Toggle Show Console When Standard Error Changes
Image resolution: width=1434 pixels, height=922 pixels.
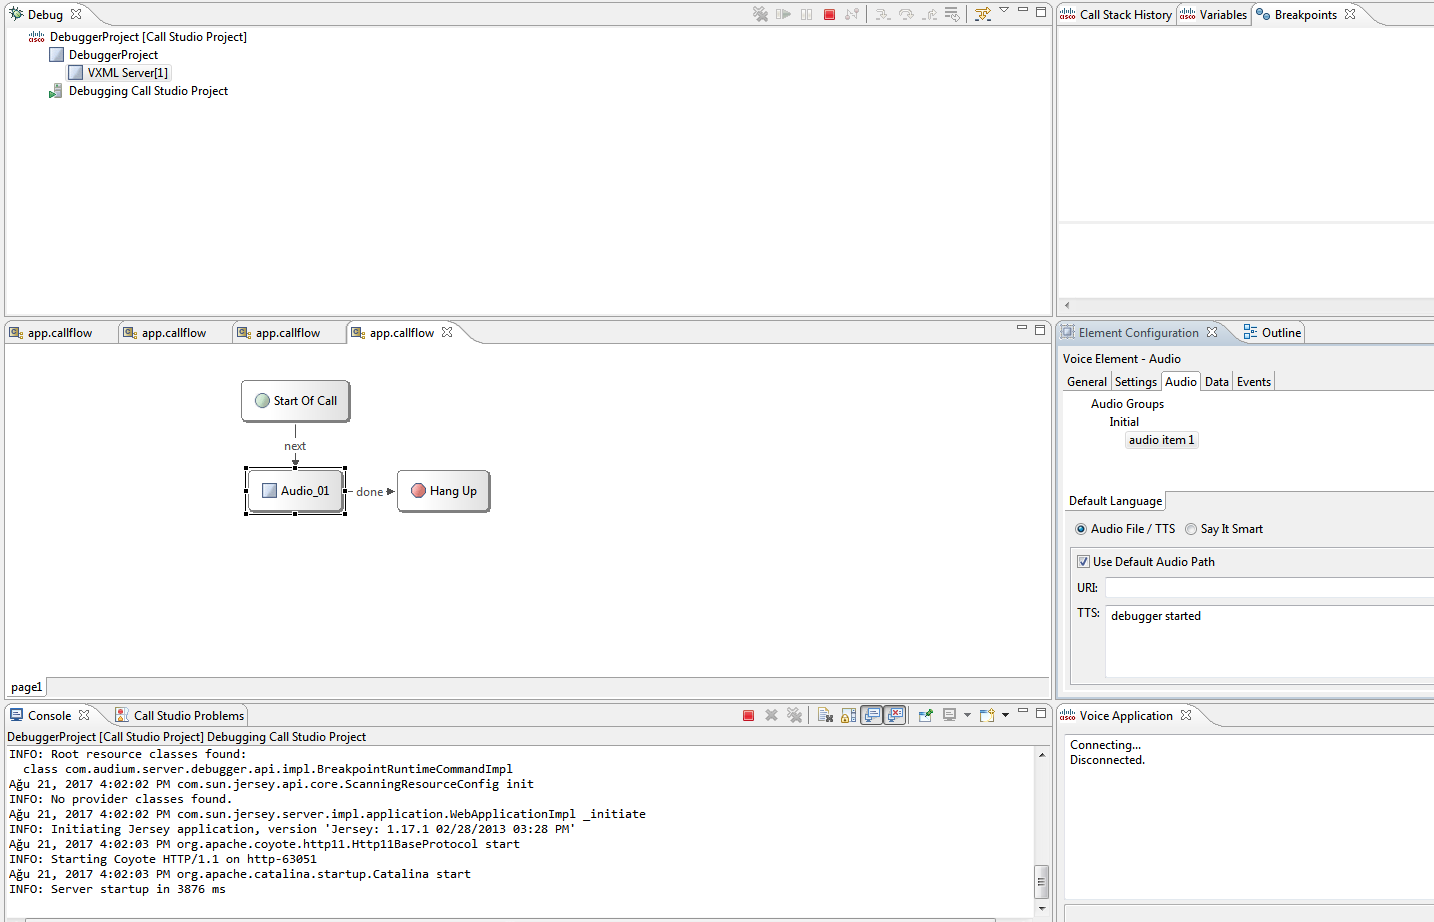(895, 715)
